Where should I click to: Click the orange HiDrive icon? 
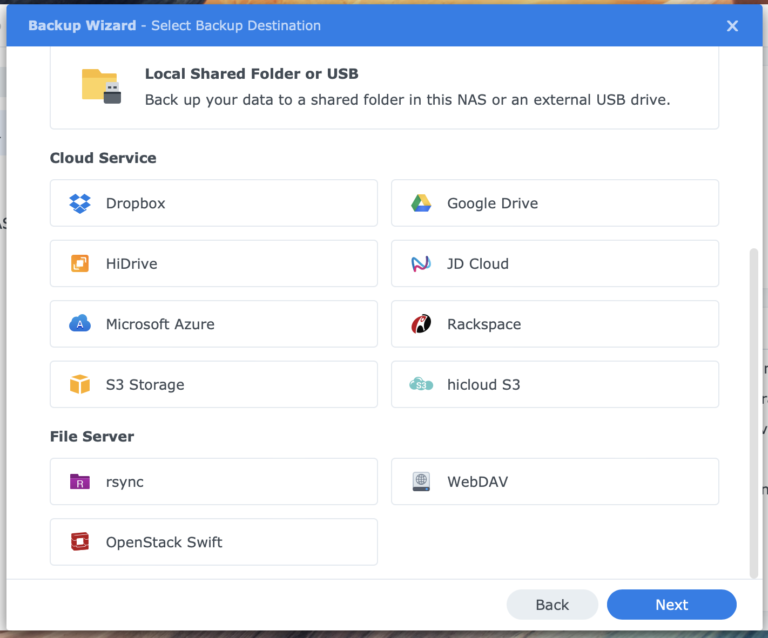click(80, 264)
